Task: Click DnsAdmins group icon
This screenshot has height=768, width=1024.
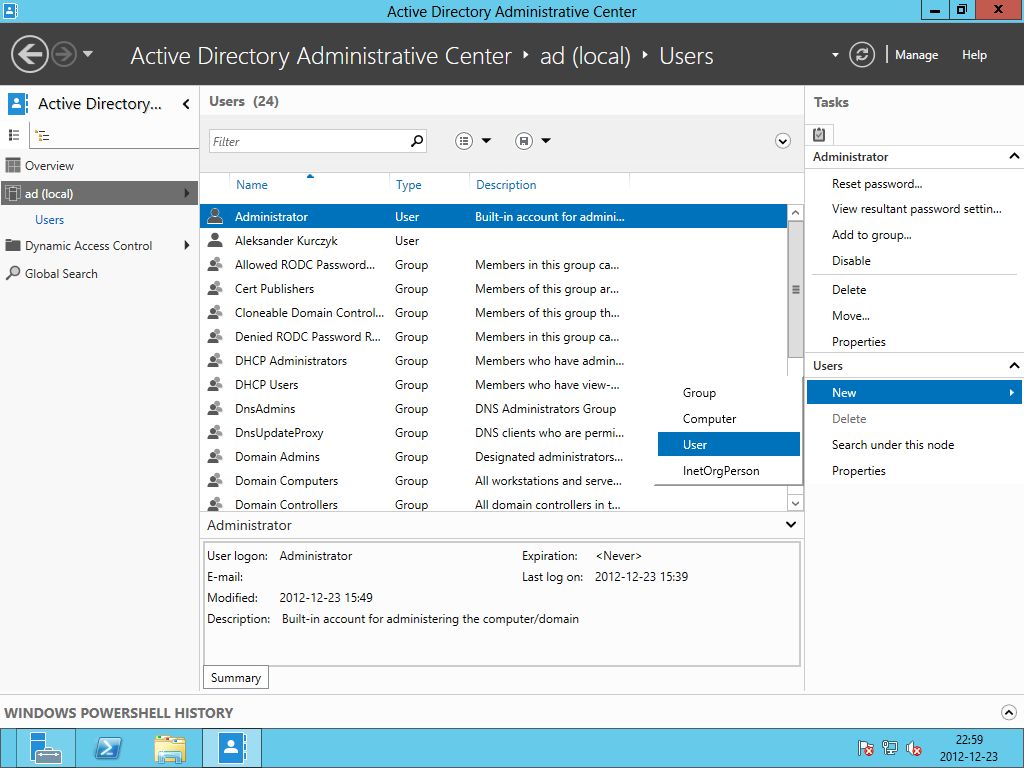Action: 215,409
